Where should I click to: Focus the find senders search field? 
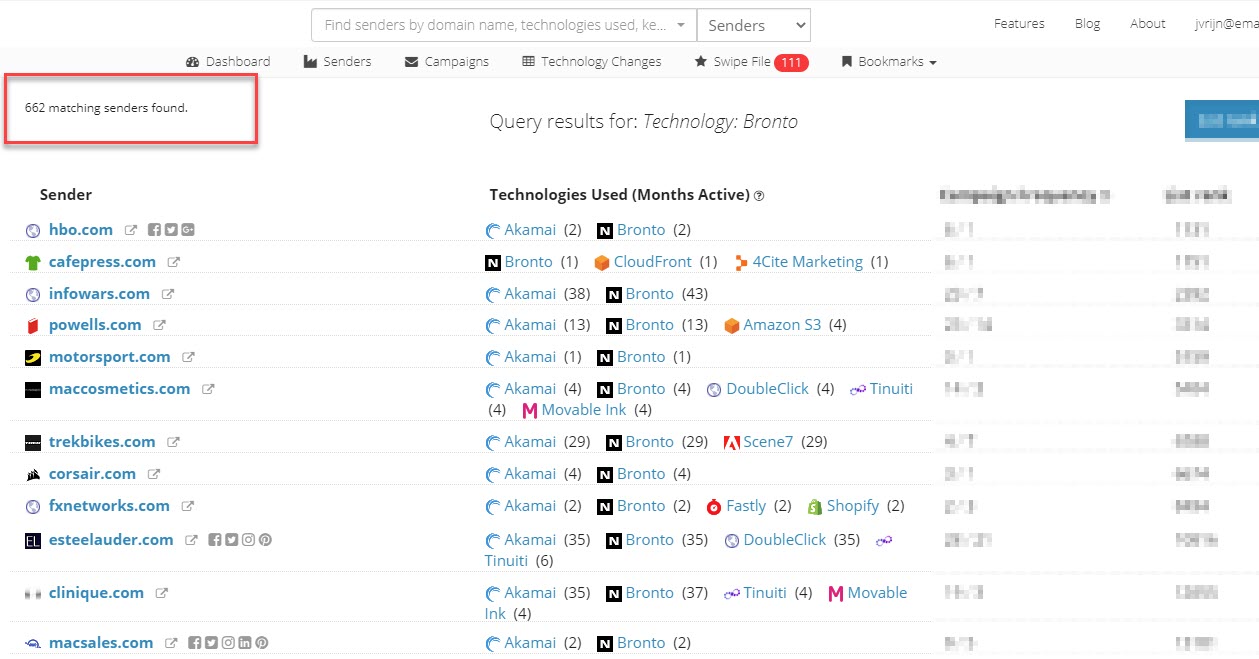495,26
